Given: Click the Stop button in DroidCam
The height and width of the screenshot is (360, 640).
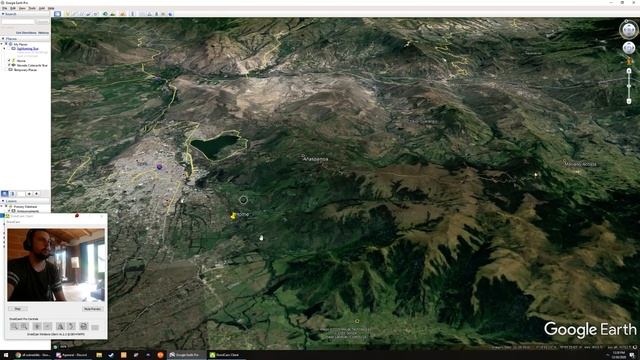Looking at the screenshot, I should click(18, 309).
